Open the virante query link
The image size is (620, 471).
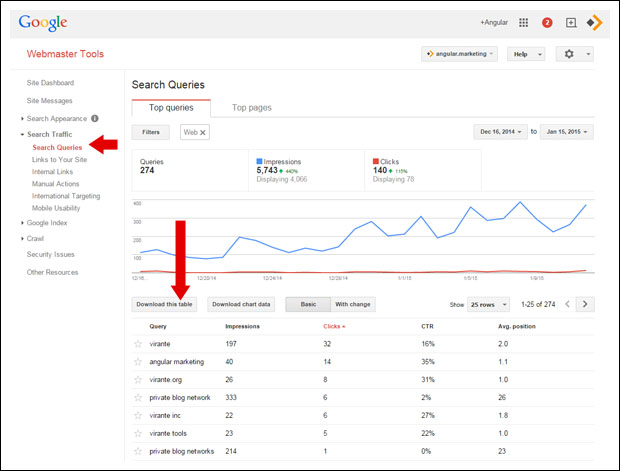(160, 344)
